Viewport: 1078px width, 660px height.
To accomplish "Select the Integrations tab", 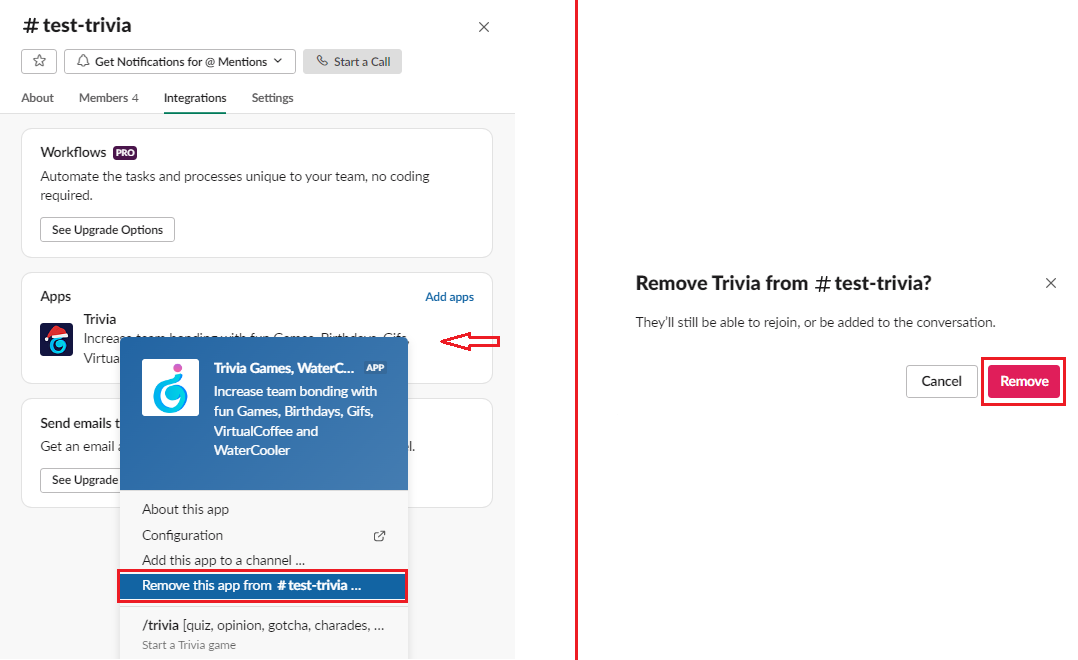I will [x=195, y=98].
